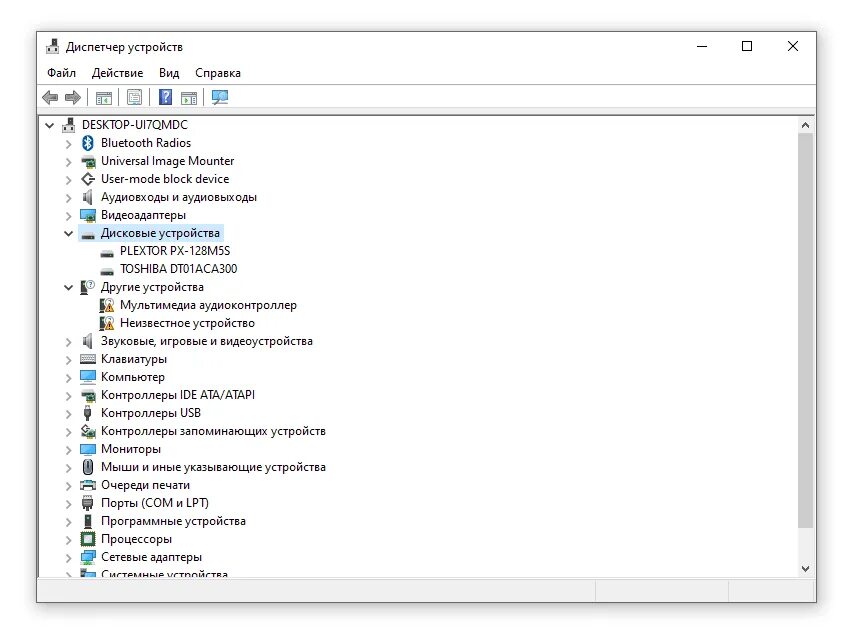Click the Клавиатуры keyboard icon

(88, 359)
